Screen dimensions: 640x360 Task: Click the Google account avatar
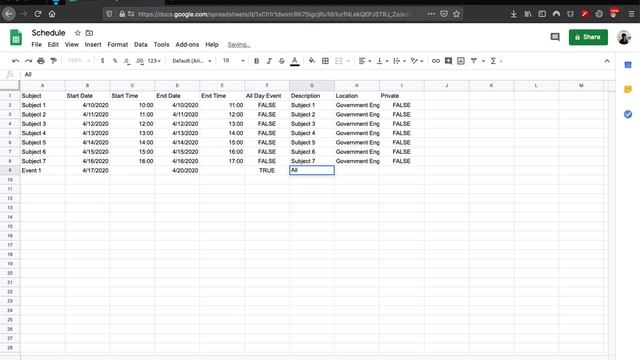click(624, 37)
